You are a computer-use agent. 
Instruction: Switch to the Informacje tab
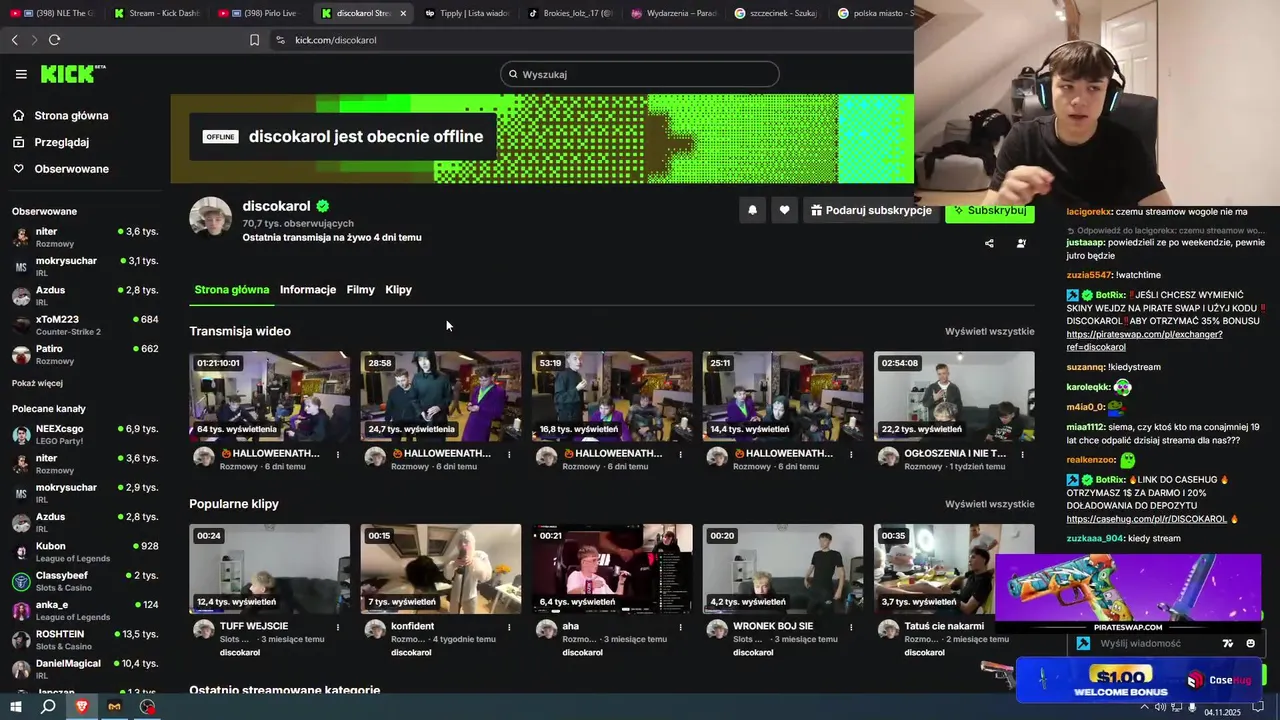pyautogui.click(x=308, y=290)
